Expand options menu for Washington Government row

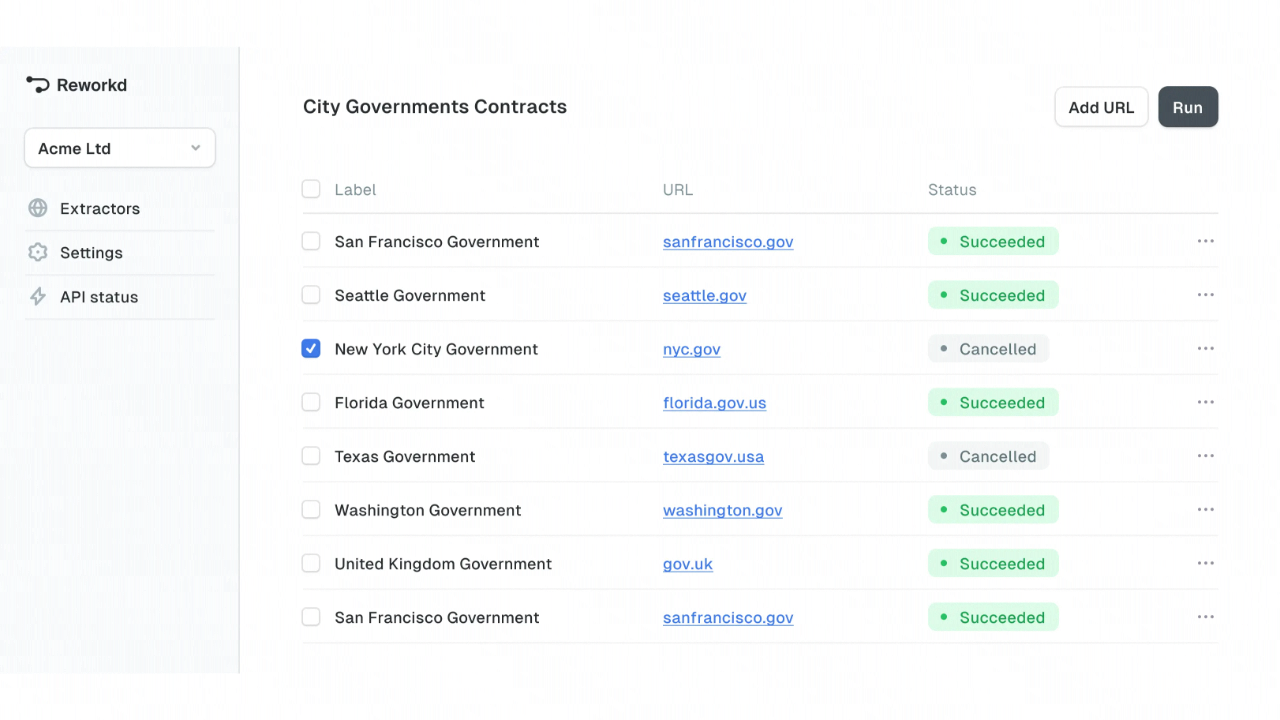coord(1205,510)
